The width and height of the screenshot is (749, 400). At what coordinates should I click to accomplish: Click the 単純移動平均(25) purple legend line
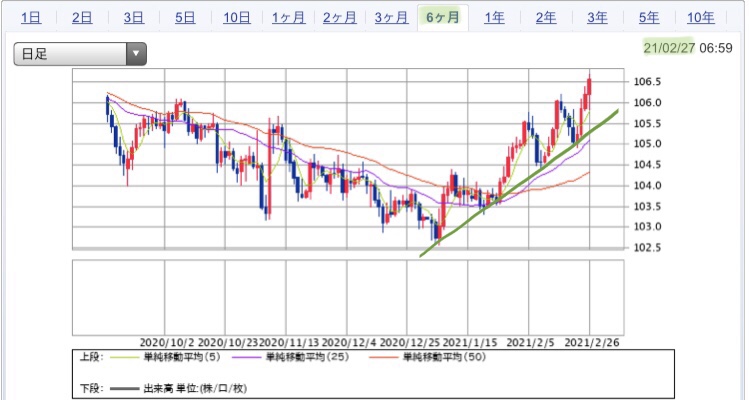247,357
